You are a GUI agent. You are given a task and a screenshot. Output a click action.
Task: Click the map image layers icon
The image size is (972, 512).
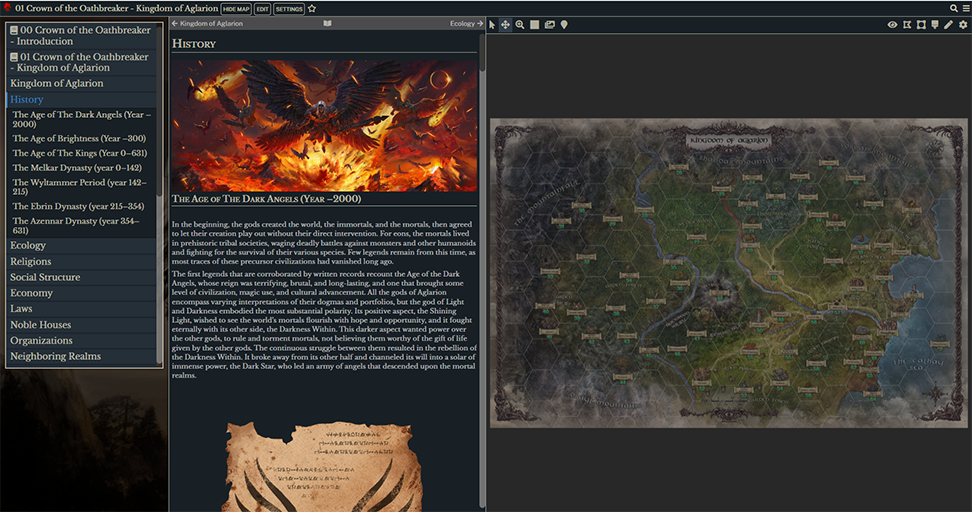pyautogui.click(x=549, y=24)
